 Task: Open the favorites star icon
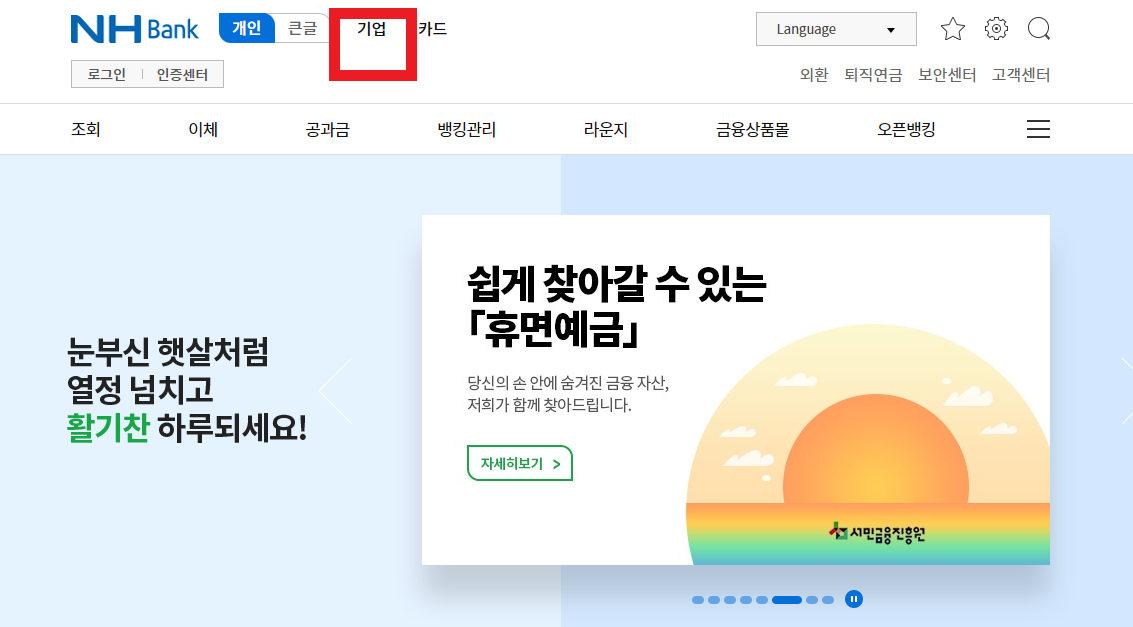(952, 29)
